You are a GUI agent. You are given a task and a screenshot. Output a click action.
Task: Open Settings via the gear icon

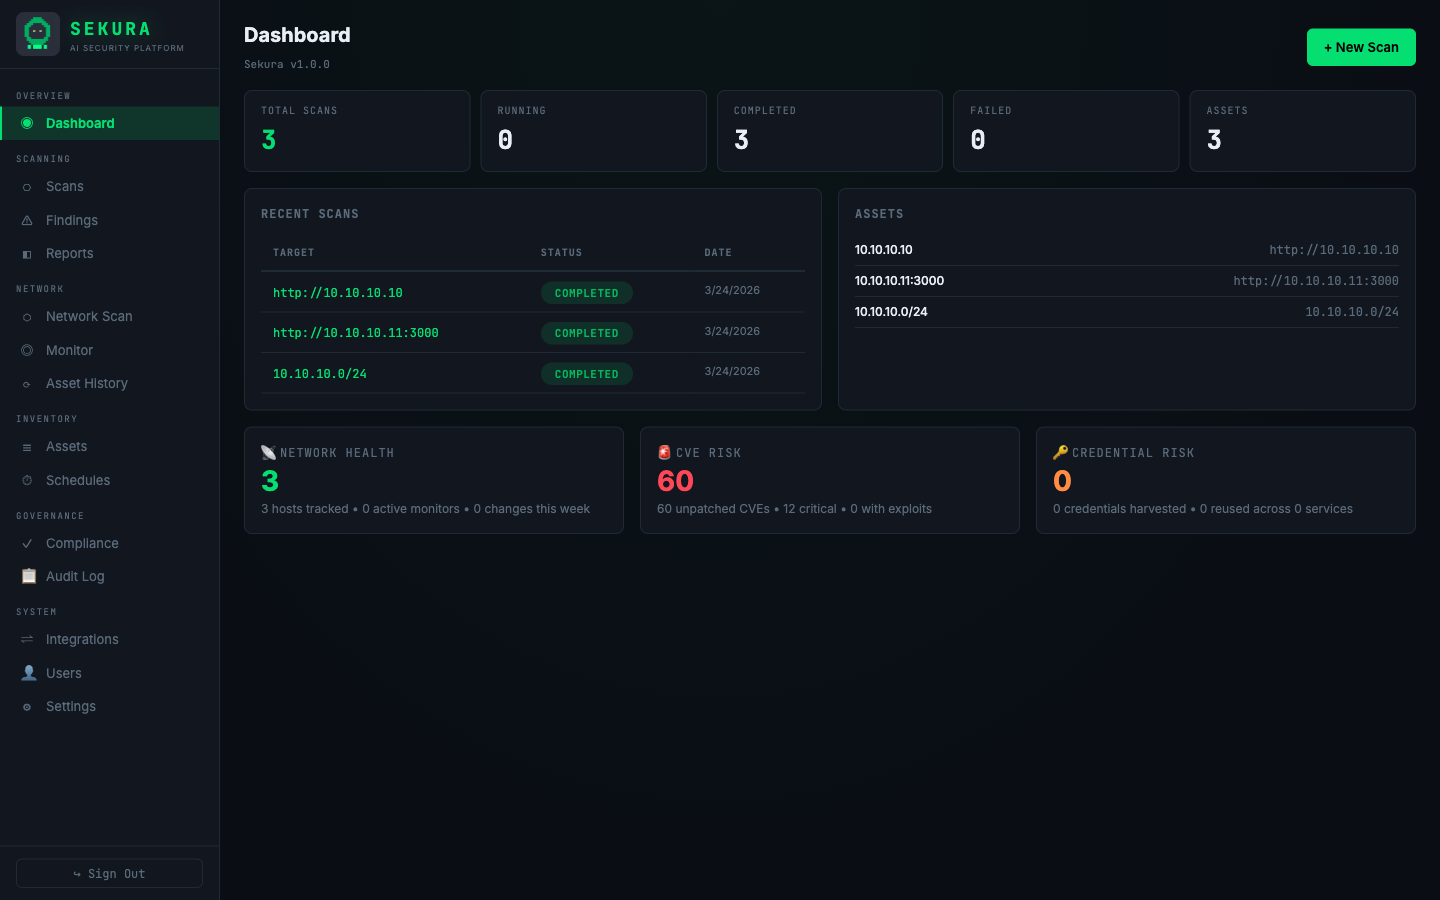28,706
